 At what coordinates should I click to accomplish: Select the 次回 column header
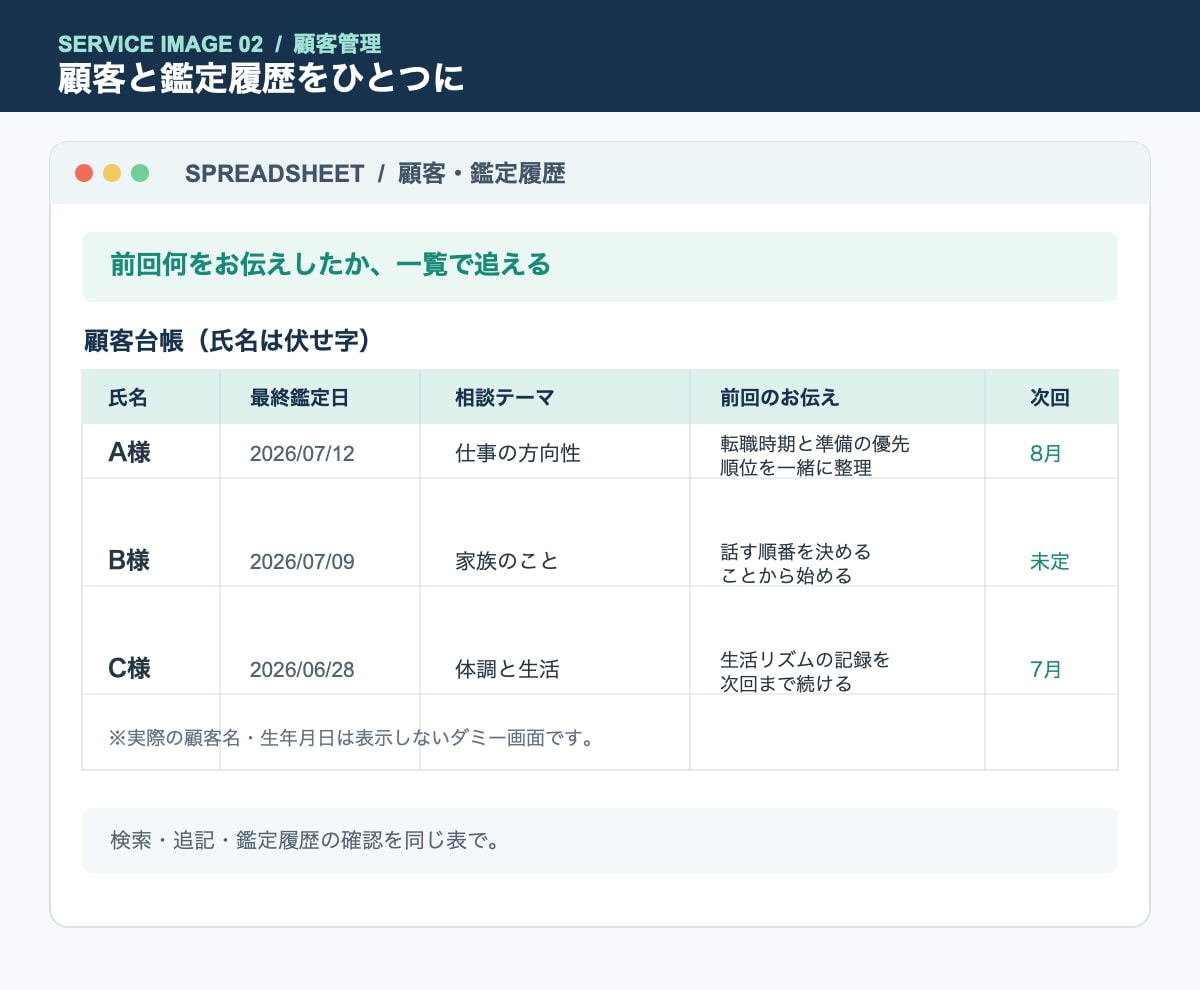point(1050,398)
